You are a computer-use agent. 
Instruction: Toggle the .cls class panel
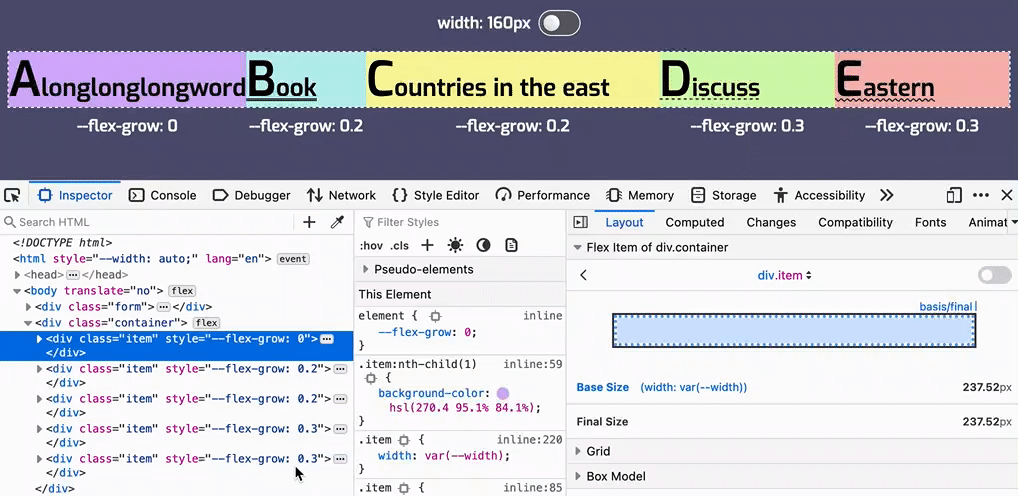point(400,246)
